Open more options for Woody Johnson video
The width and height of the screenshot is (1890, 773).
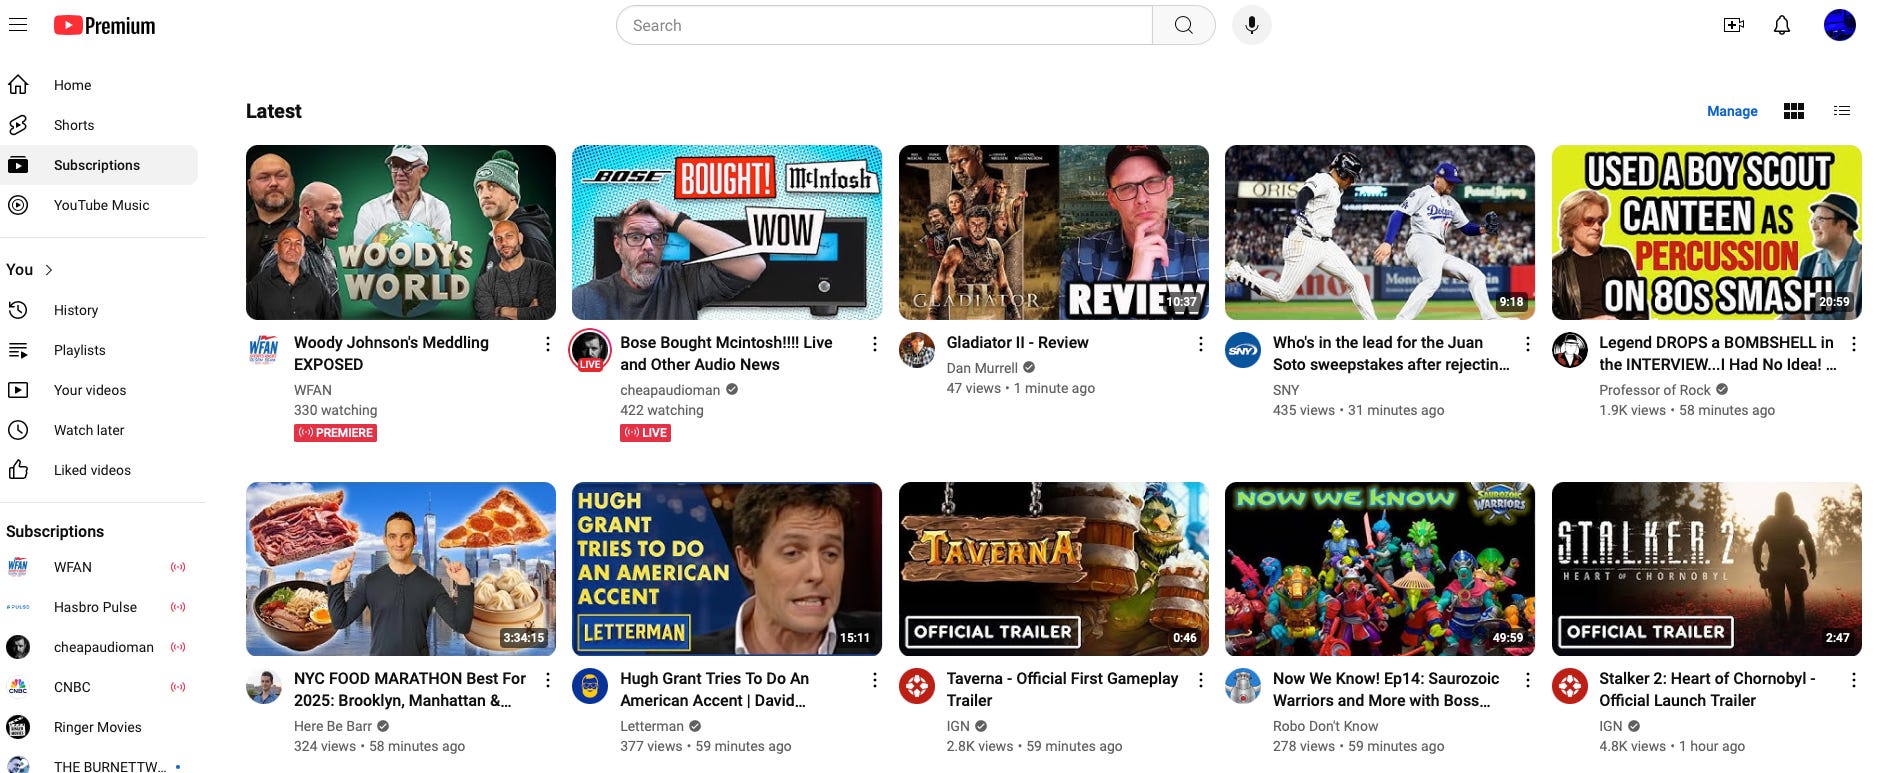tap(547, 344)
